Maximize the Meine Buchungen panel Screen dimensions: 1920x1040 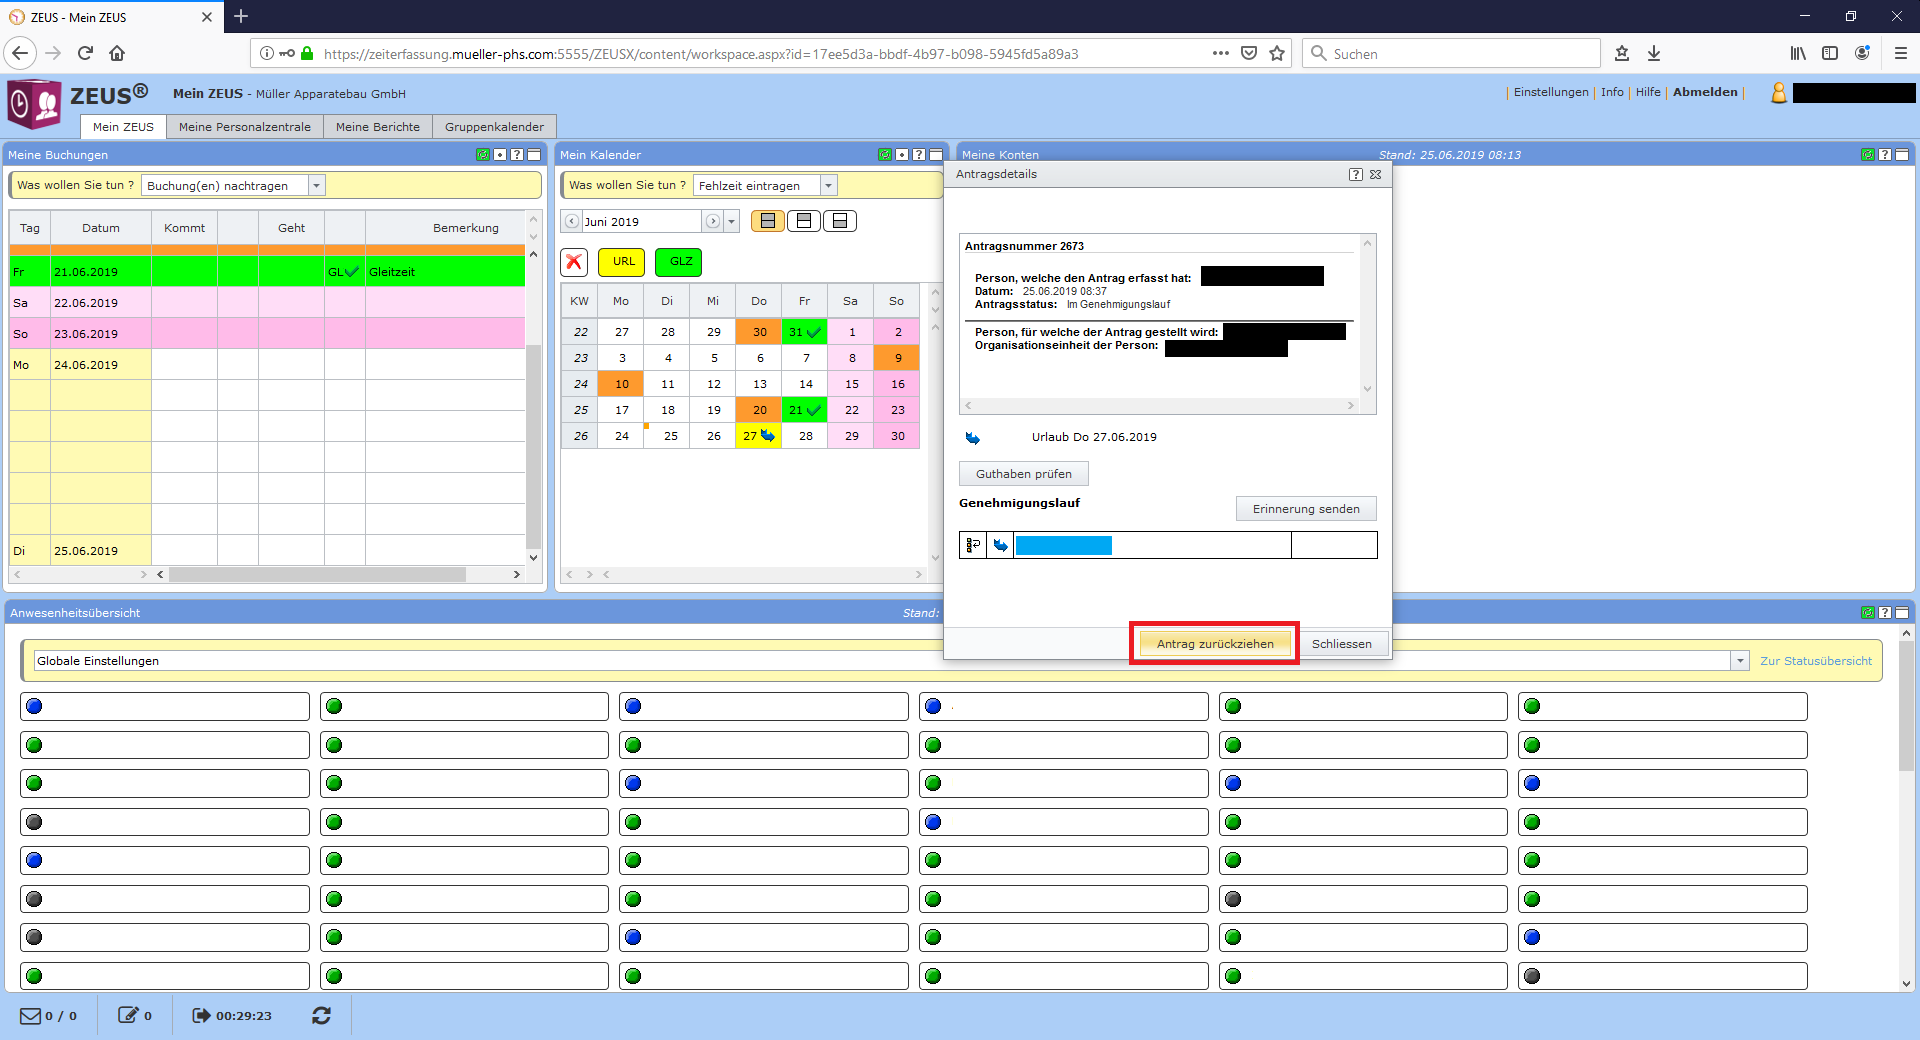point(534,155)
